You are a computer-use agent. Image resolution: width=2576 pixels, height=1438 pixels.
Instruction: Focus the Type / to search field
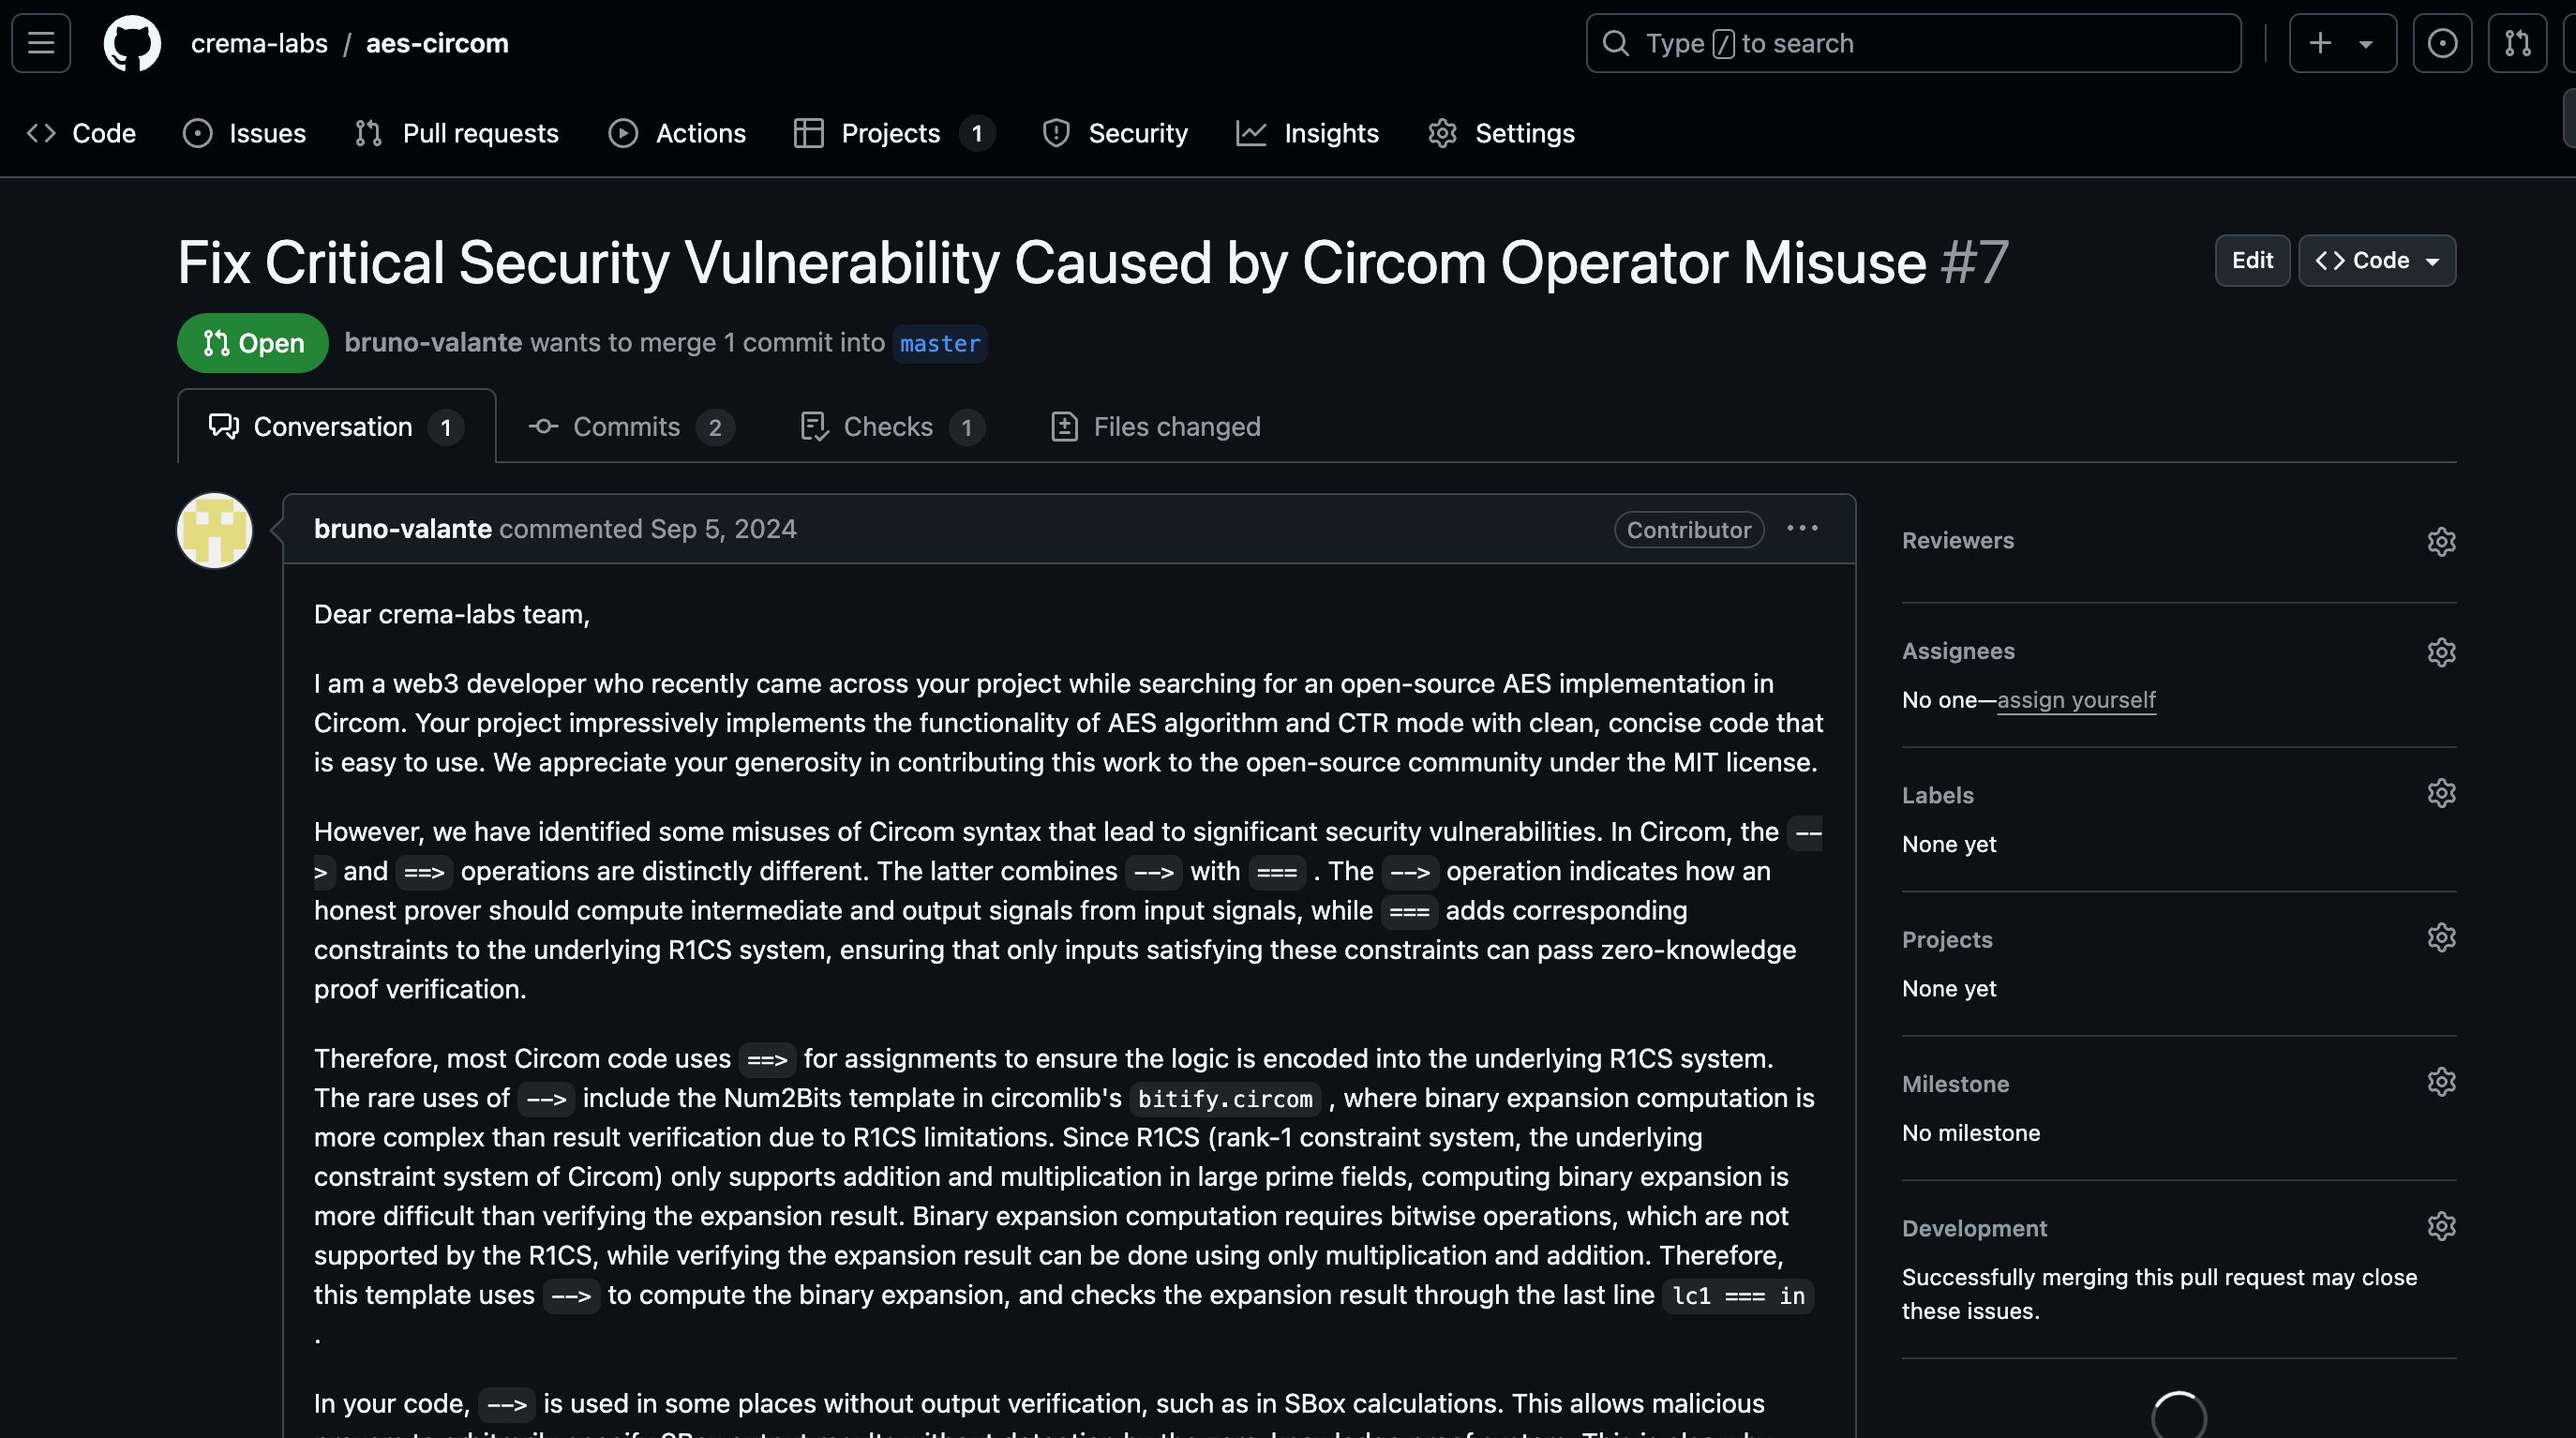pos(1913,43)
